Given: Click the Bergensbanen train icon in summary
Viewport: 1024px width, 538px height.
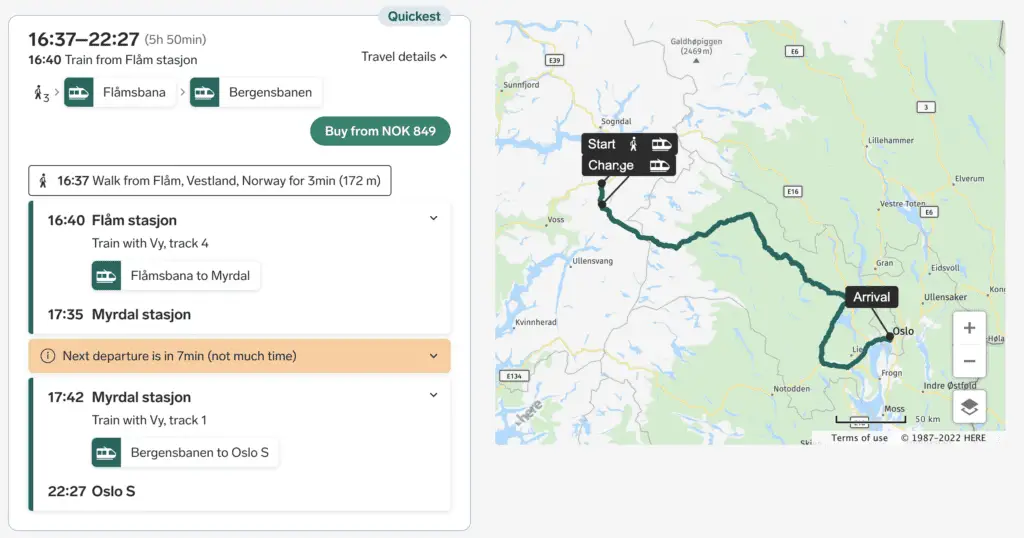Looking at the screenshot, I should (x=204, y=92).
